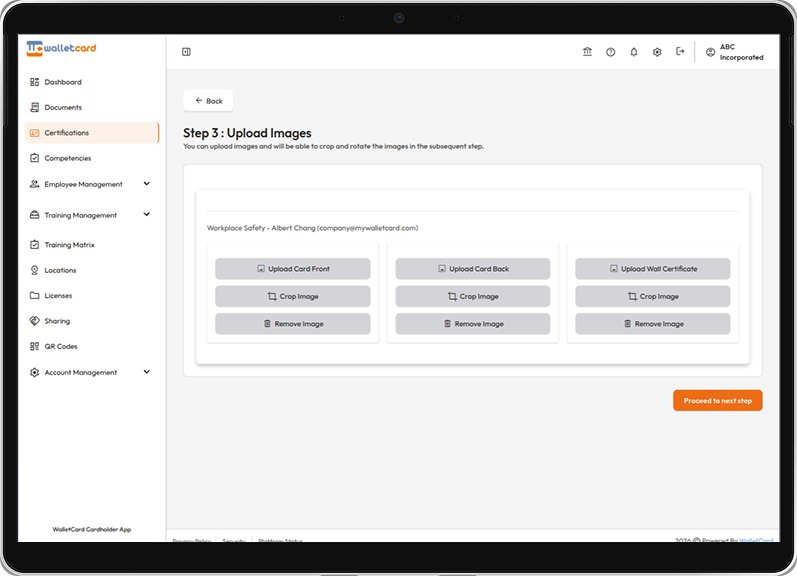
Task: Expand the Account Management chevron
Action: pyautogui.click(x=147, y=372)
